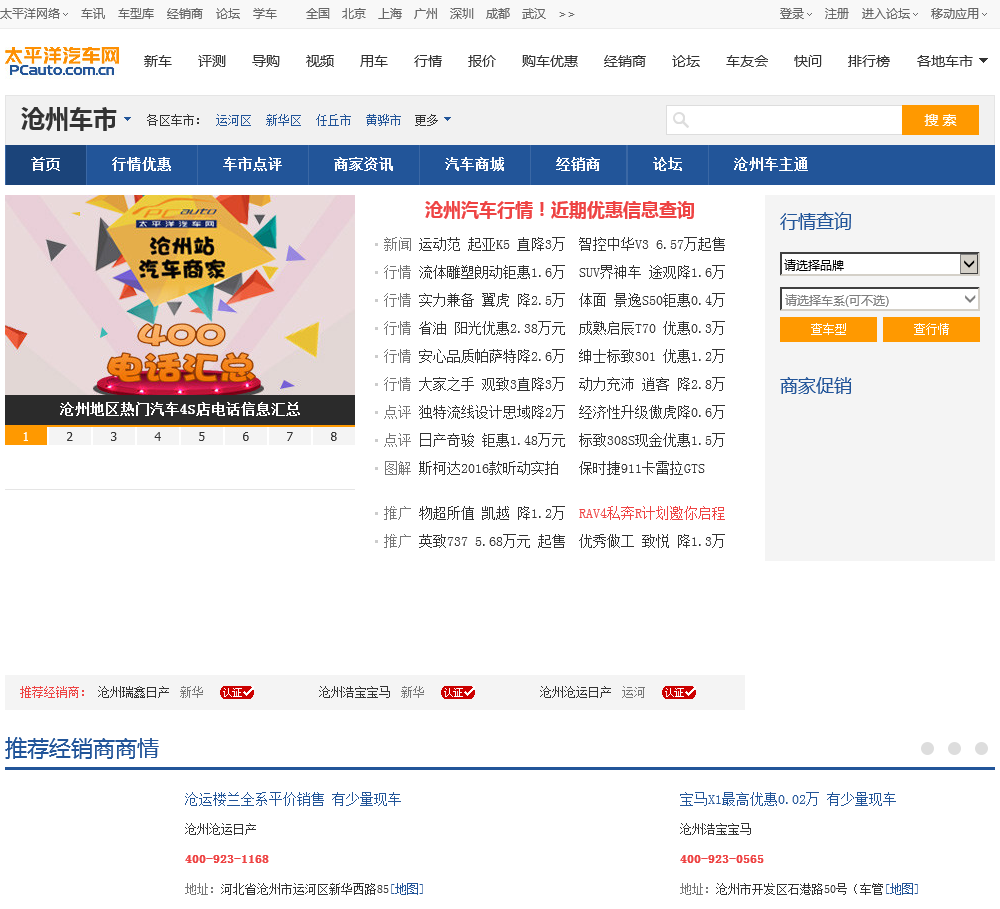Expand the 移动应用 dropdown
The height and width of the screenshot is (909, 1000).
coord(959,13)
